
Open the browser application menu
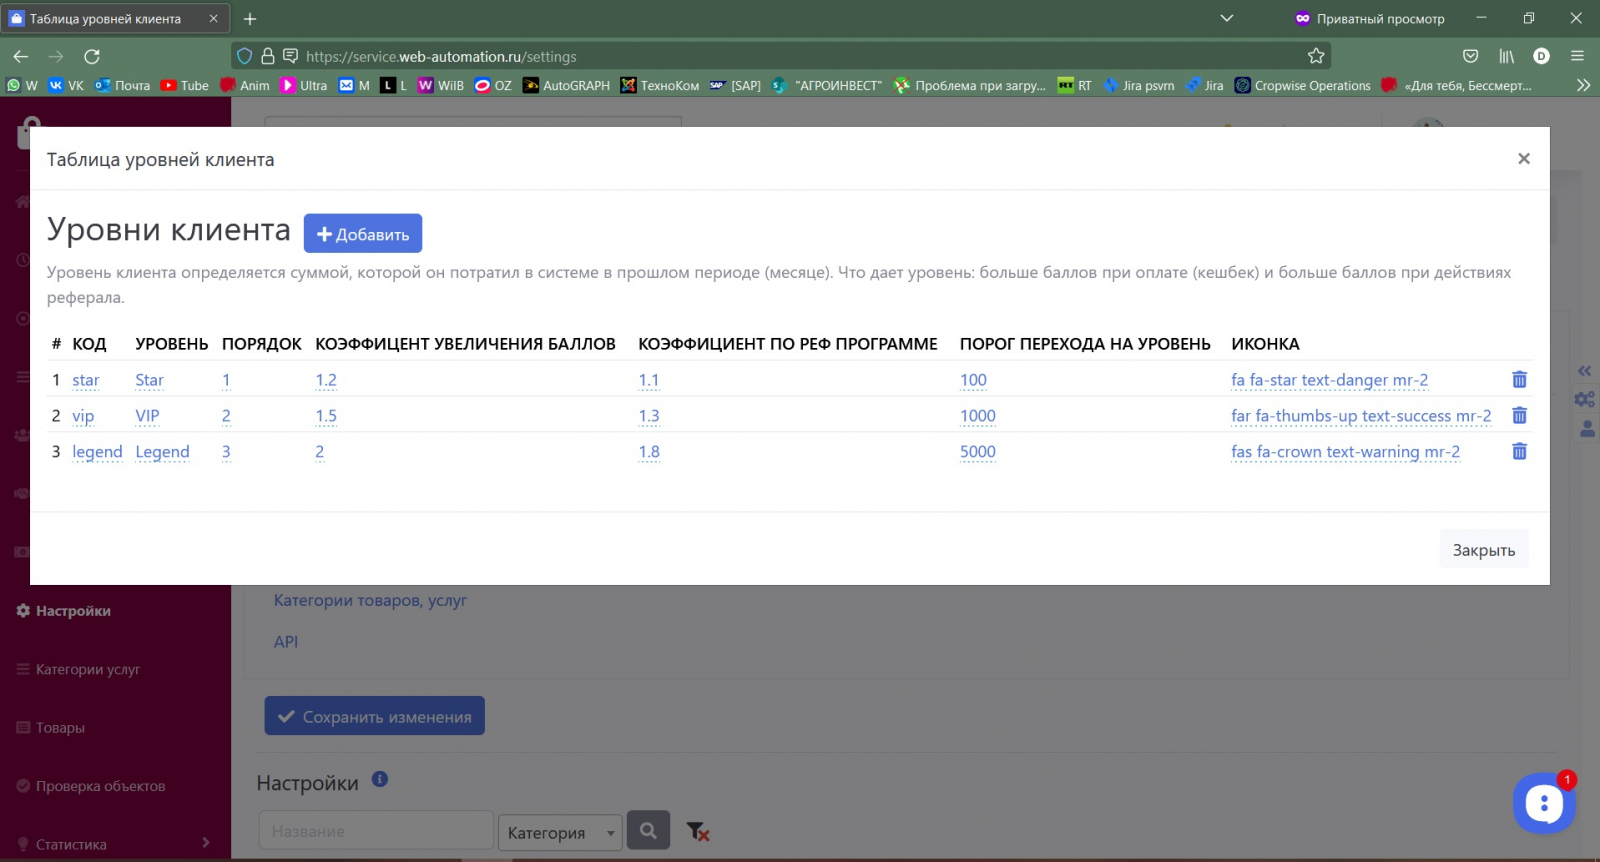click(1577, 56)
